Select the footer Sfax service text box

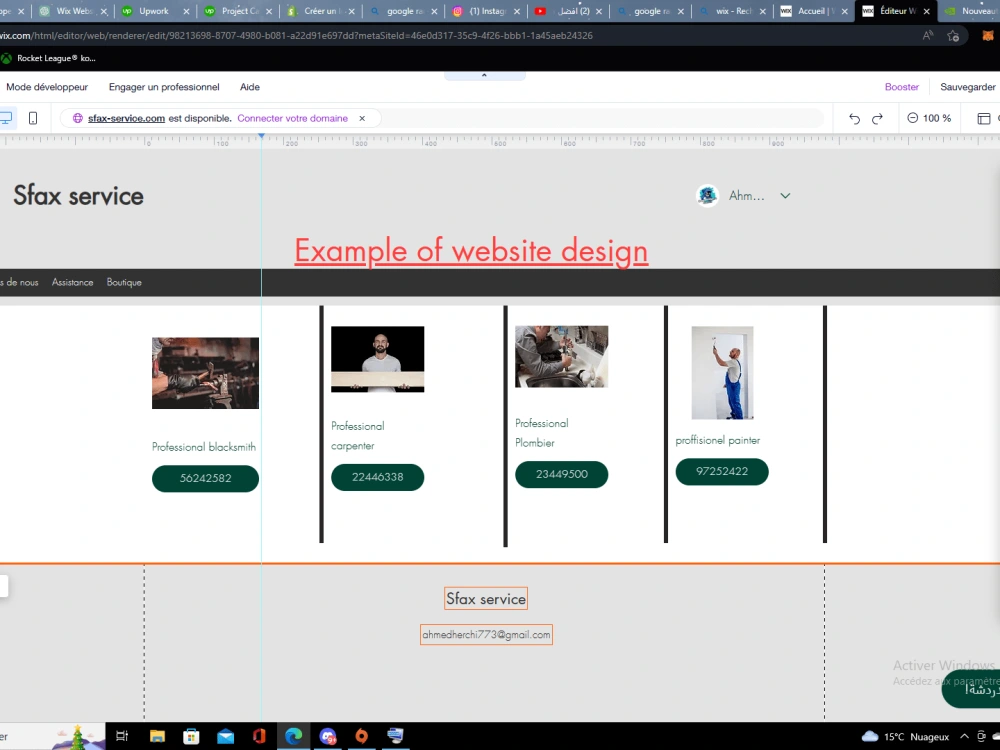(x=486, y=598)
